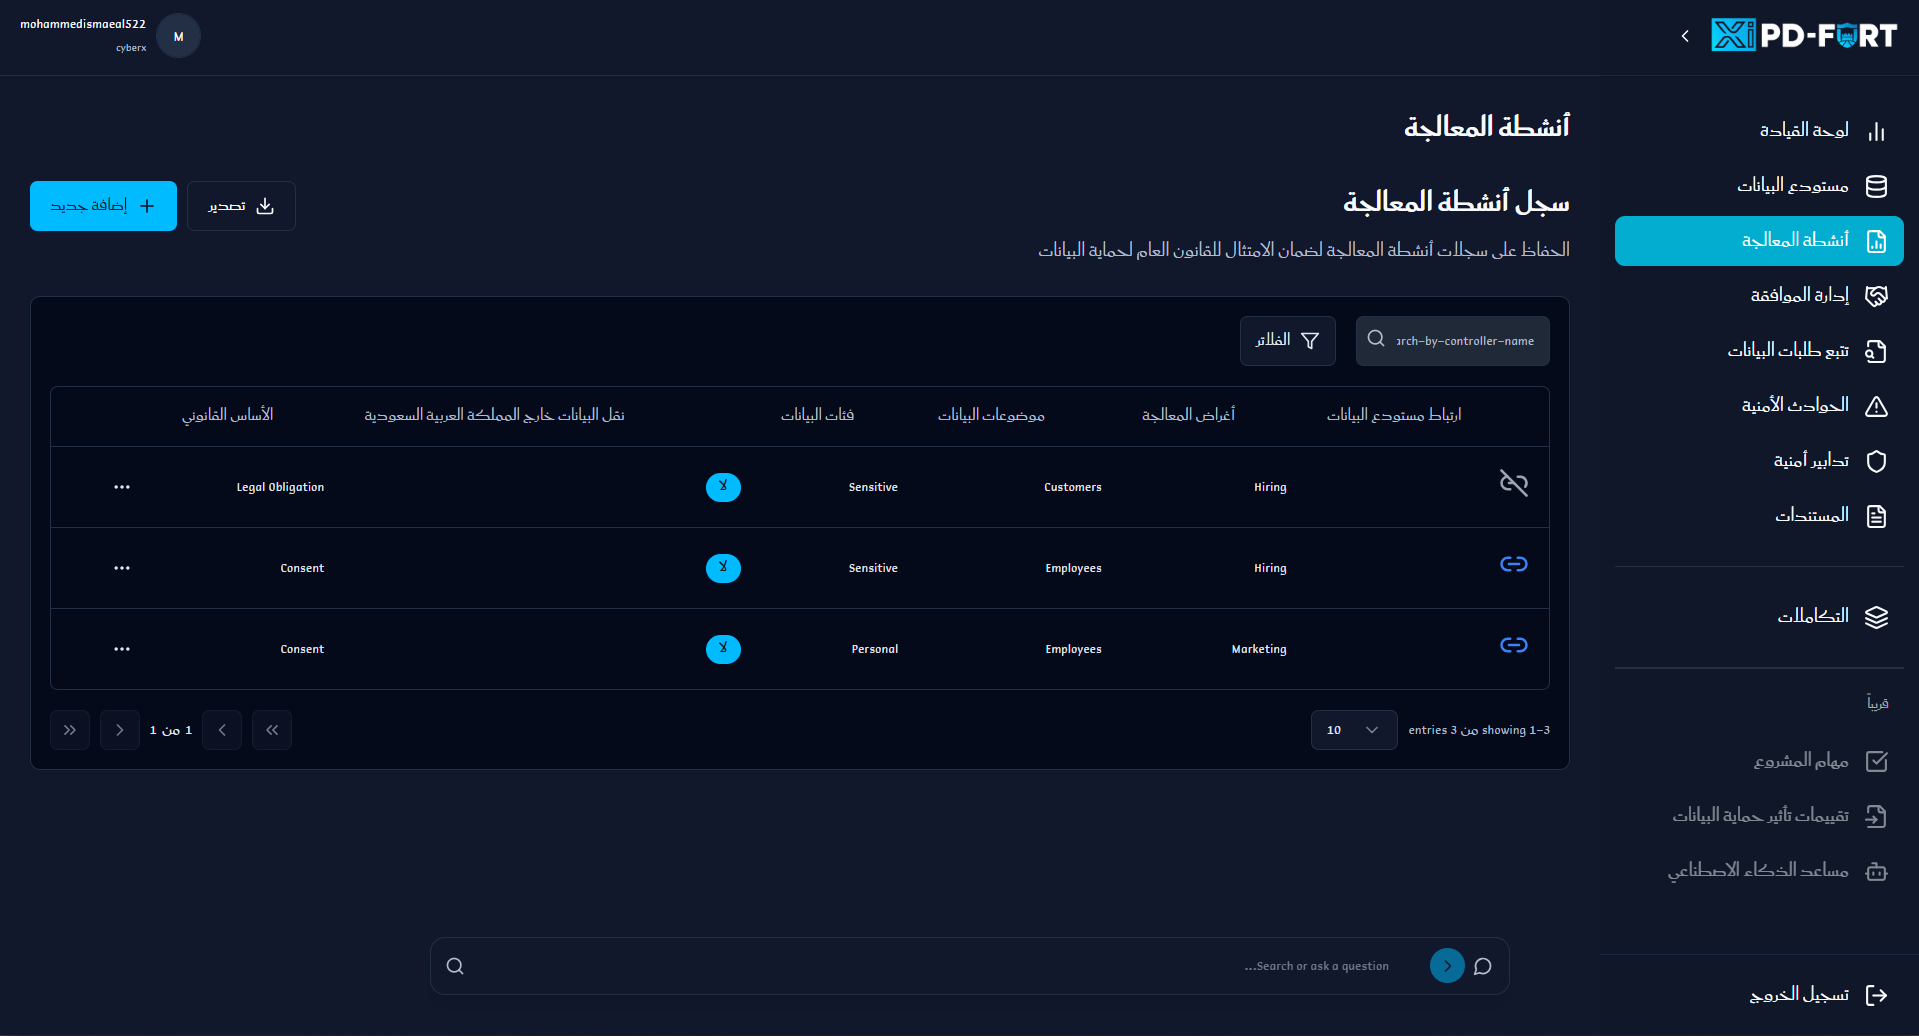Open the rows-per-page dropdown showing 10

coord(1353,730)
